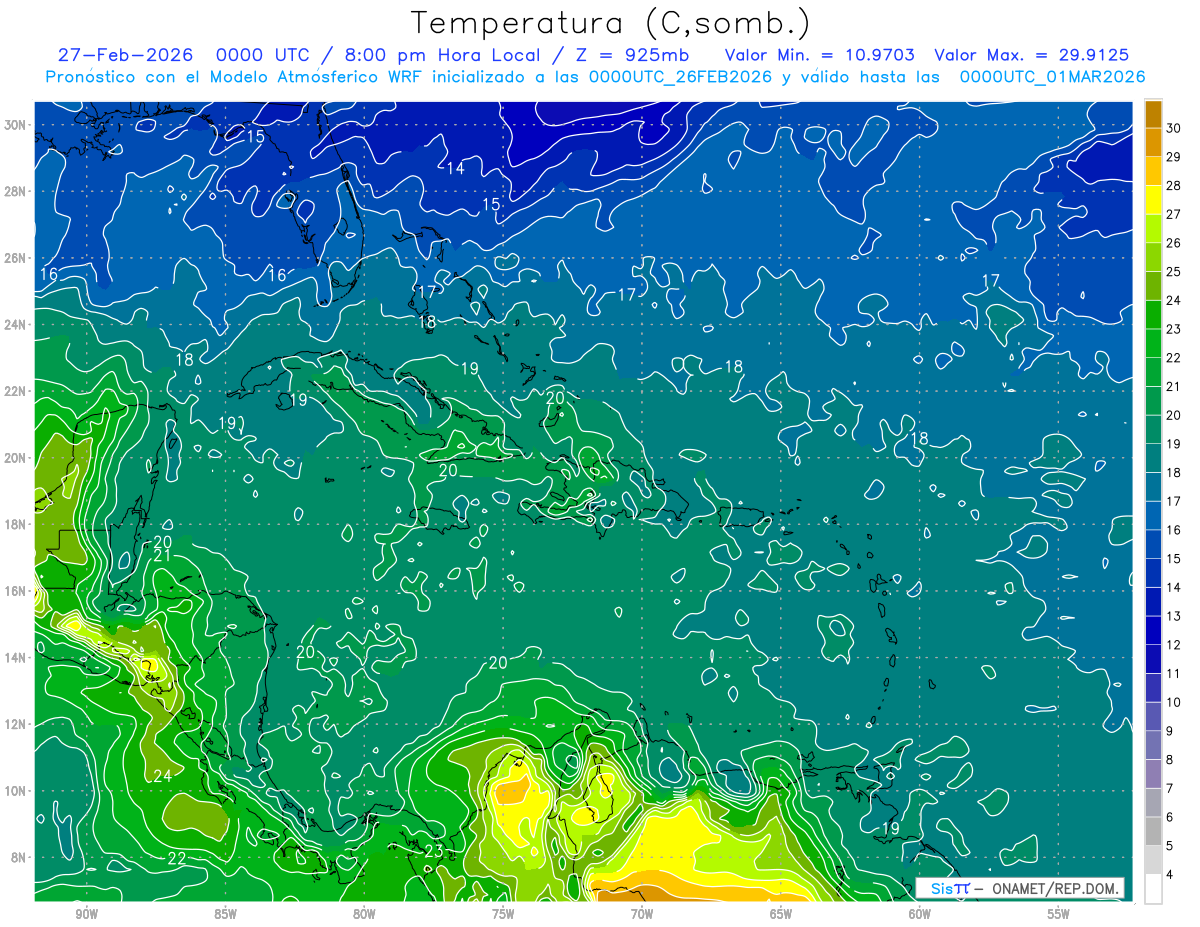1200x927 pixels.
Task: Click the 70W longitude axis label
Action: (x=642, y=914)
